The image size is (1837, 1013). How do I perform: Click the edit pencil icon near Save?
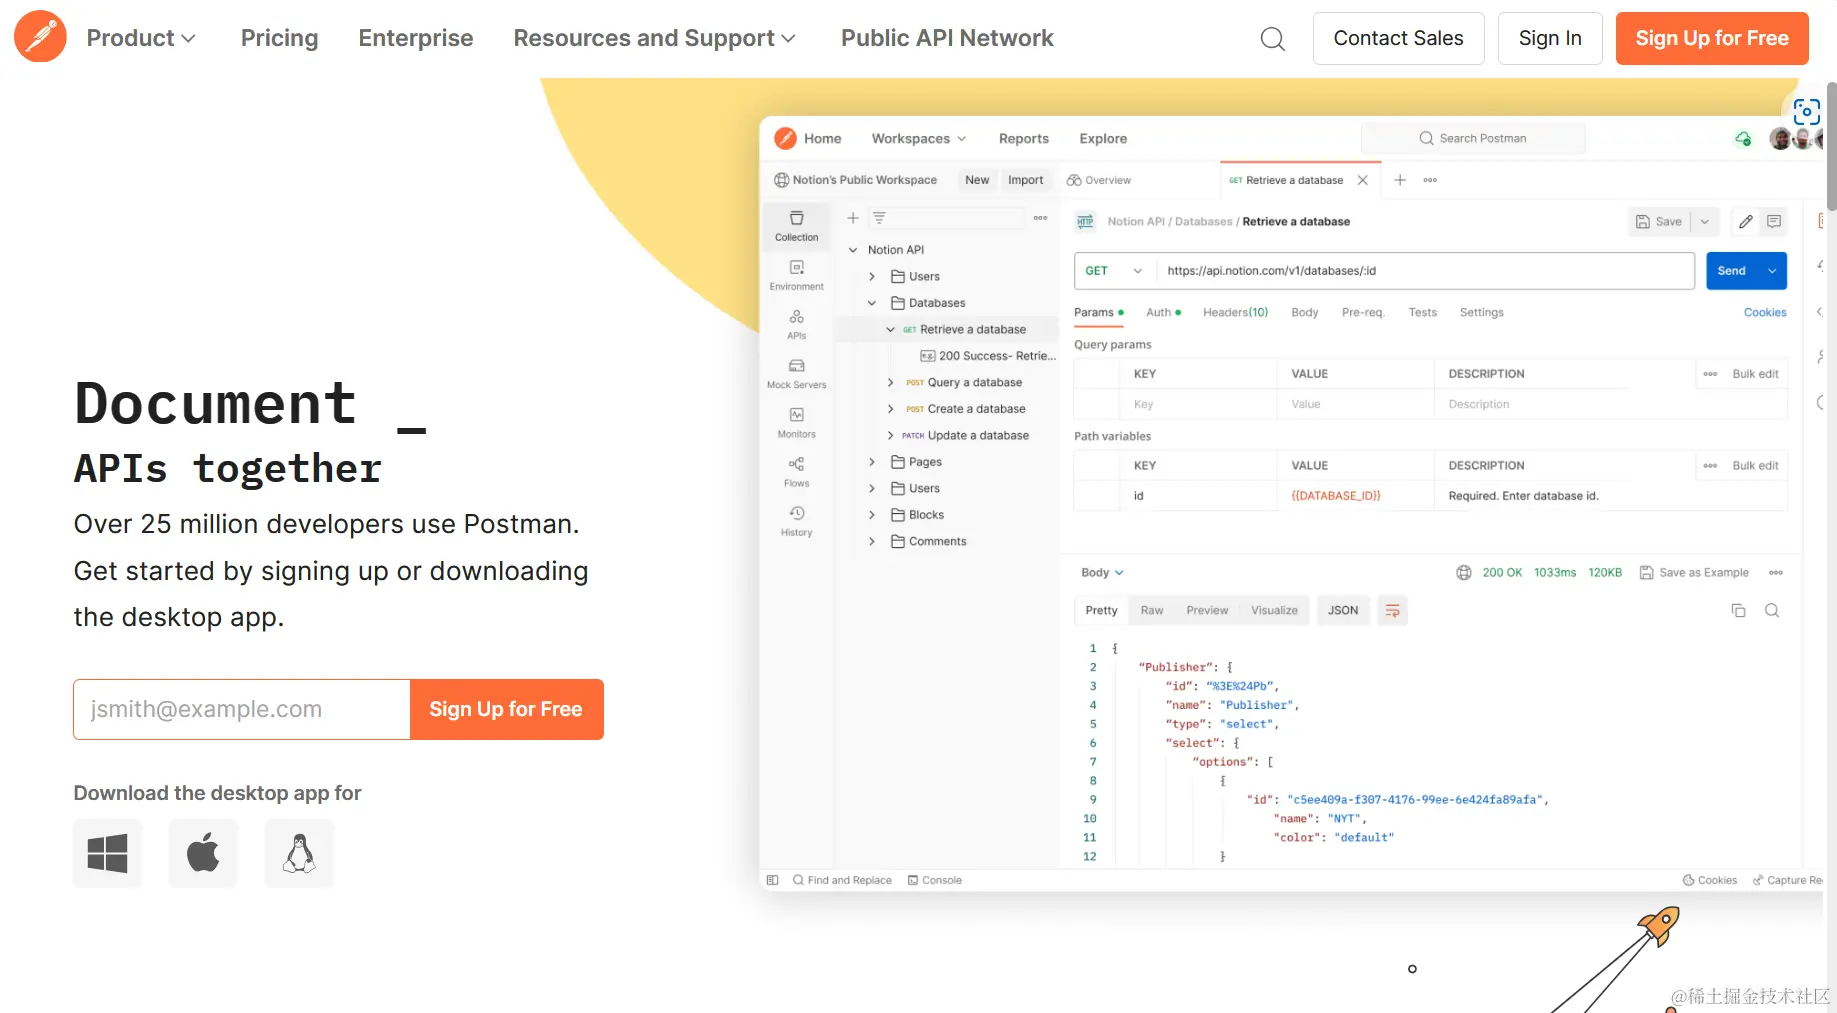(x=1745, y=221)
